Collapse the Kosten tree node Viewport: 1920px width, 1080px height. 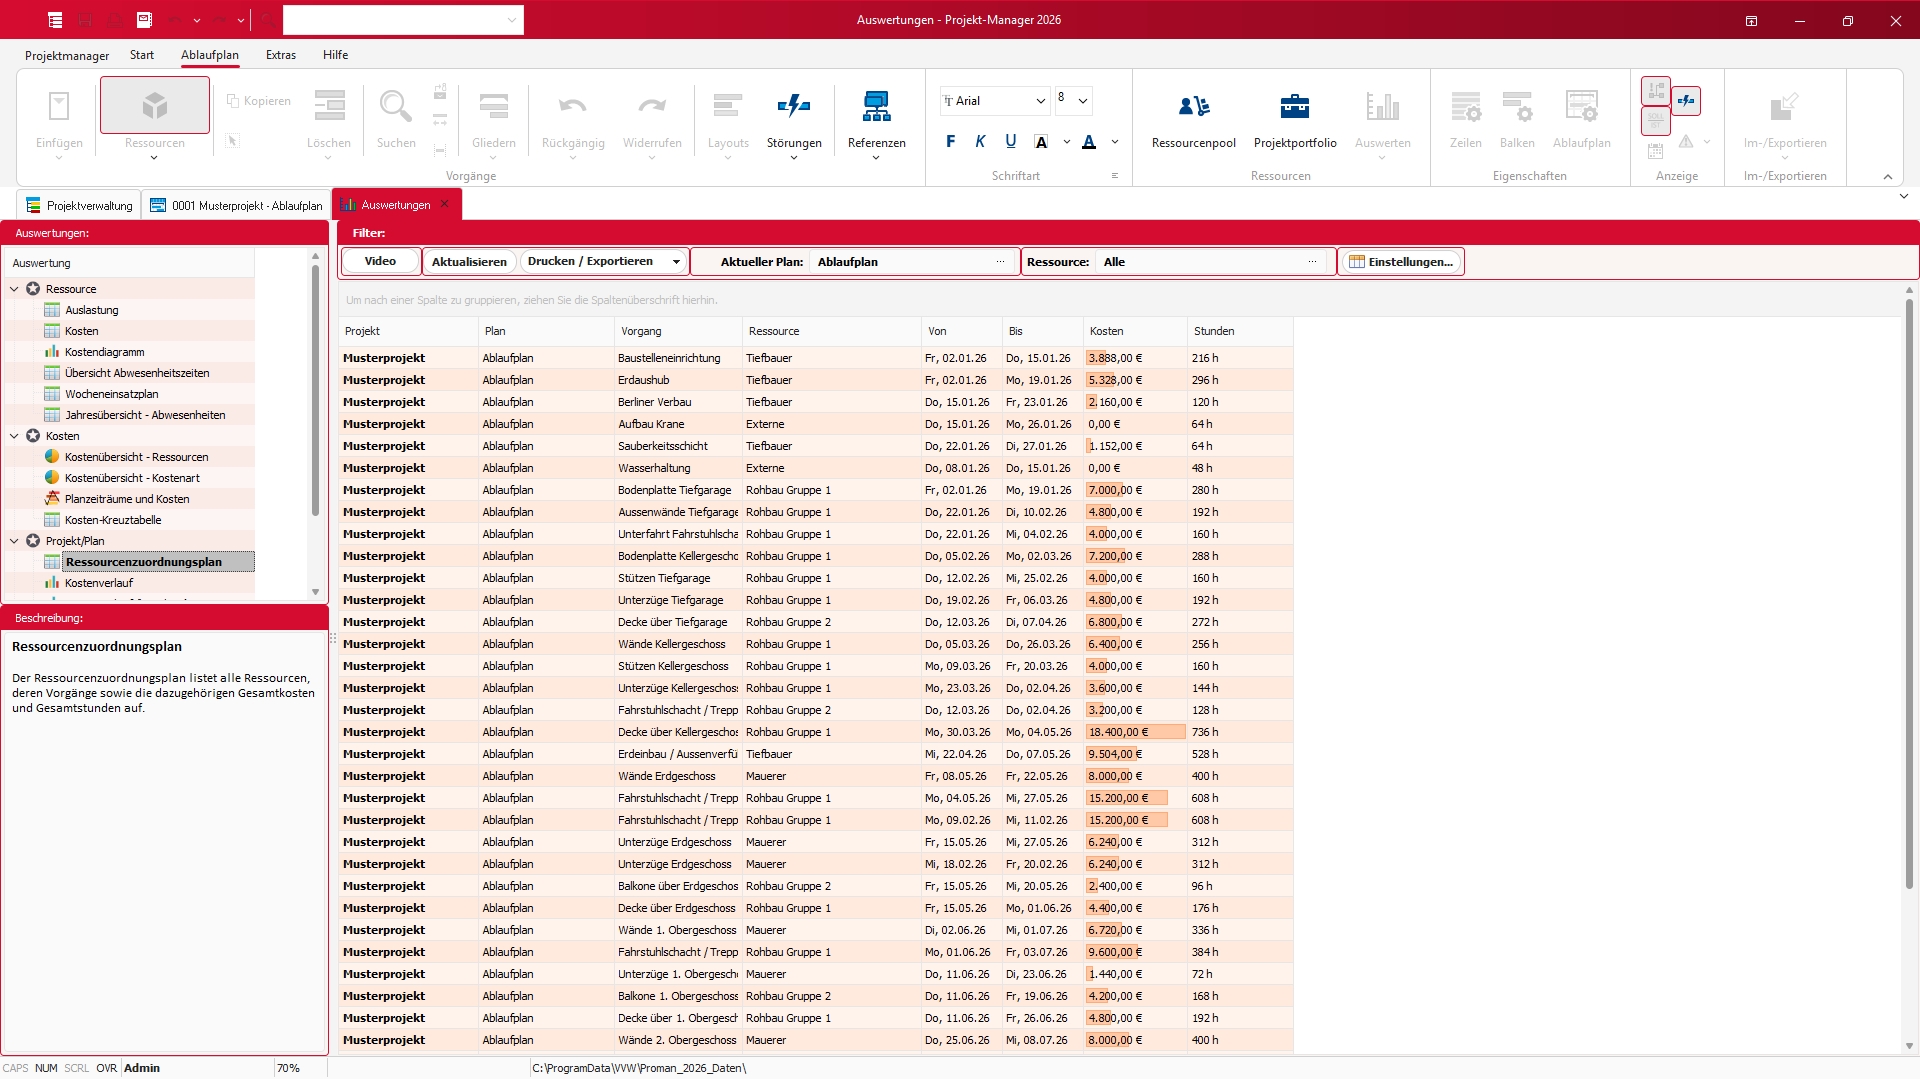(14, 436)
